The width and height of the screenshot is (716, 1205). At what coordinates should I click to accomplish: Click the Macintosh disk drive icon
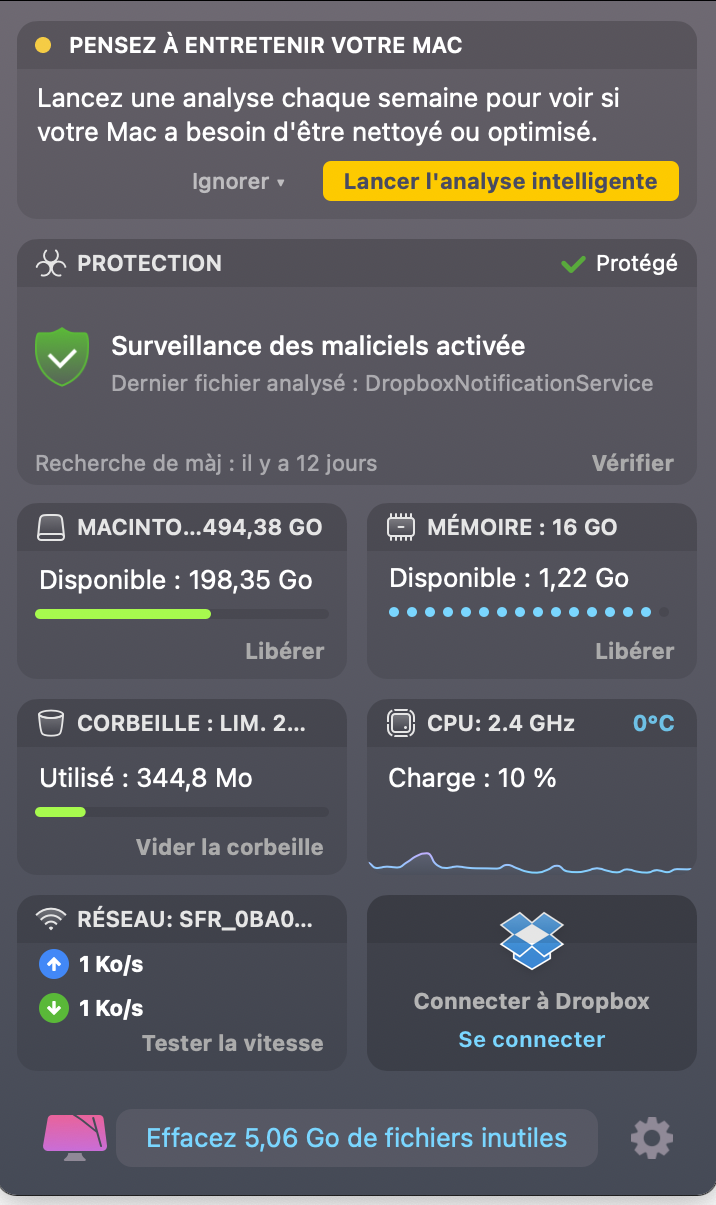pos(51,527)
